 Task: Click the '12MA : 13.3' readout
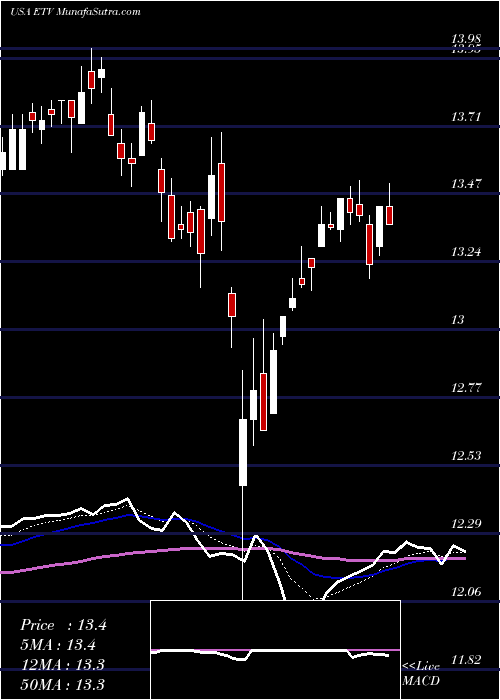[x=63, y=665]
